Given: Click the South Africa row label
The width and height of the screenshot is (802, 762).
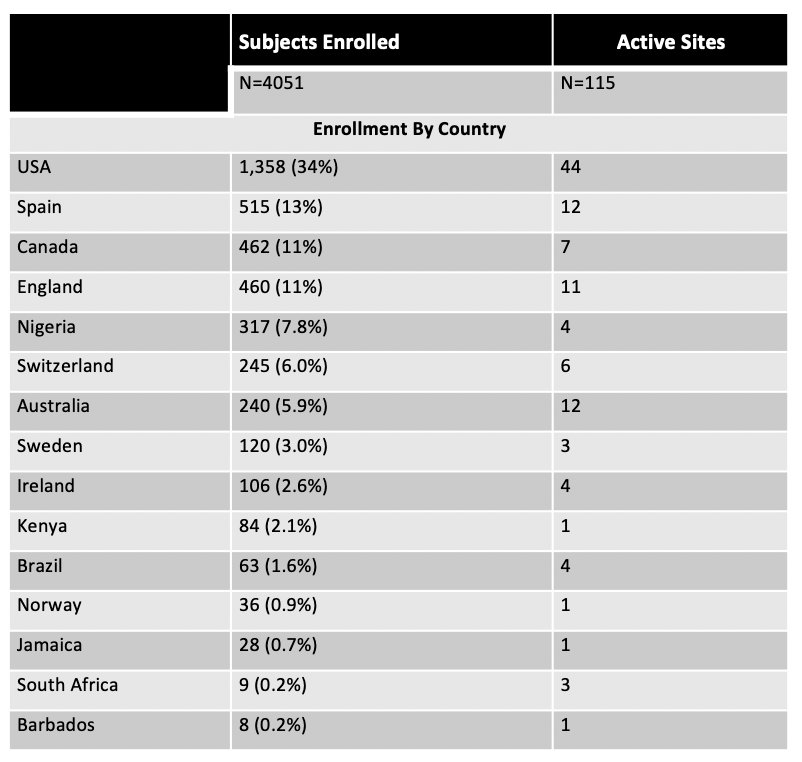Looking at the screenshot, I should pyautogui.click(x=120, y=690).
